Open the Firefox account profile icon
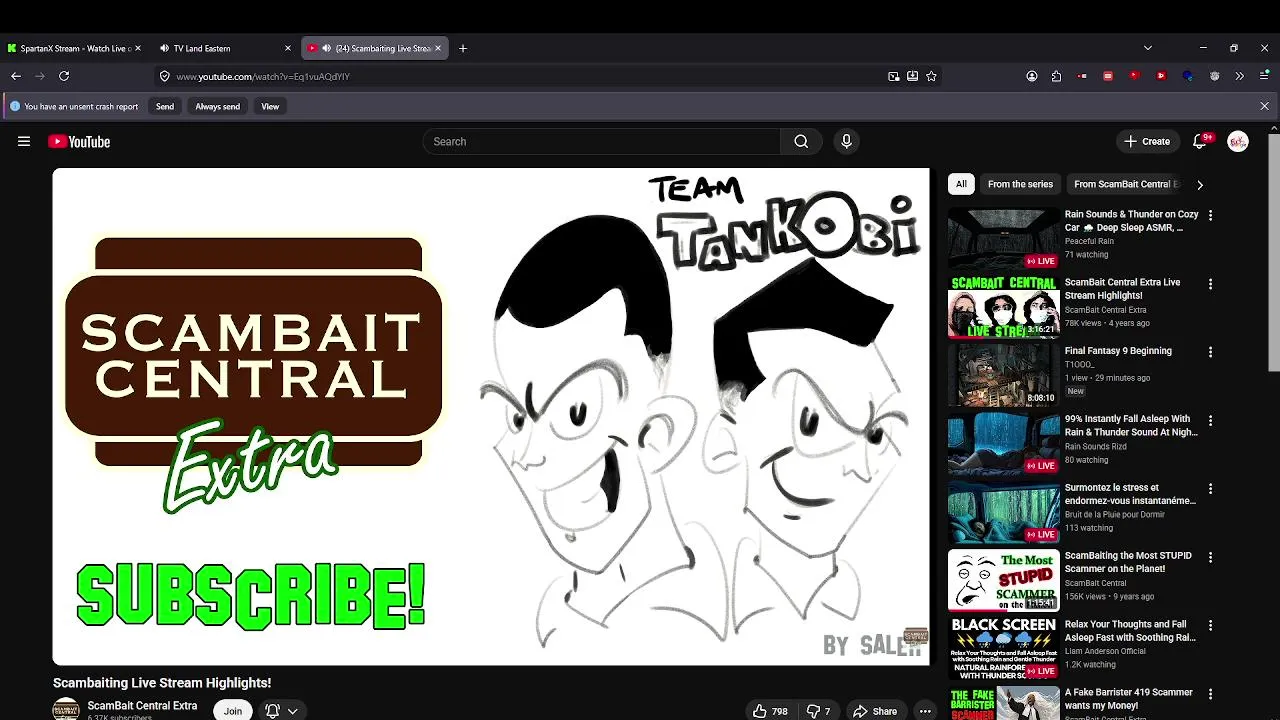The height and width of the screenshot is (720, 1280). (x=1032, y=76)
